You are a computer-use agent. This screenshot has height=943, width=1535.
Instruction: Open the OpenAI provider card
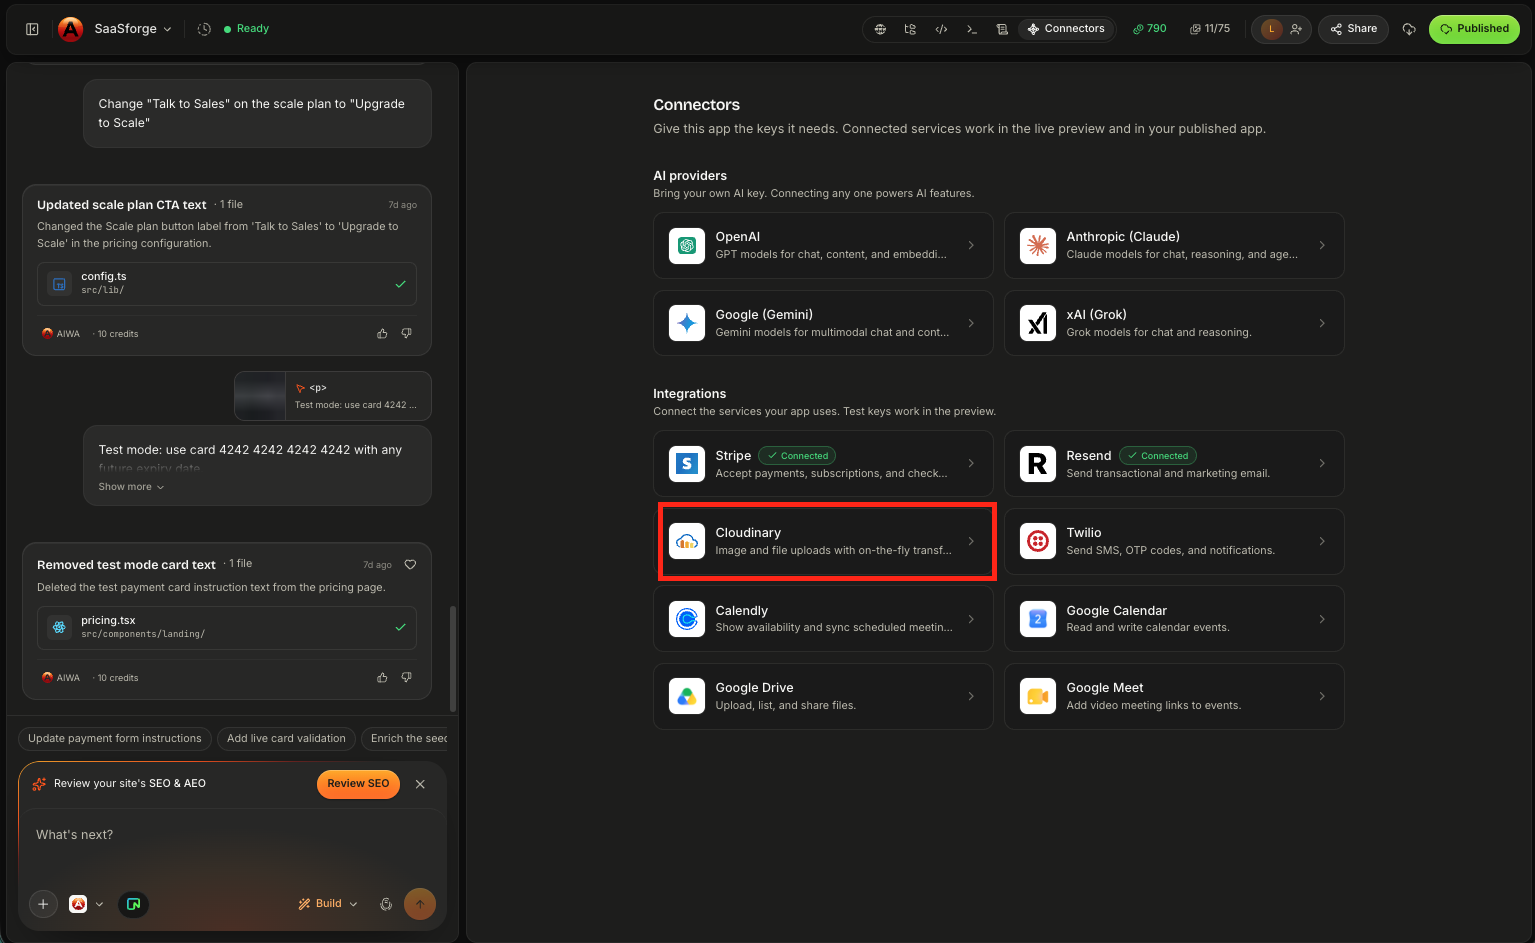(823, 245)
